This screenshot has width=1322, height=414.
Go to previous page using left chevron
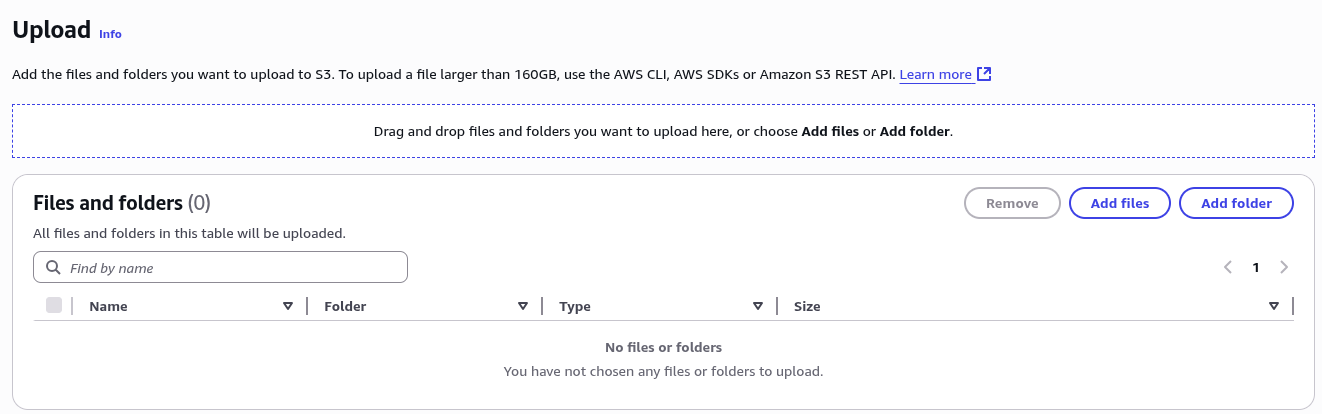tap(1228, 267)
